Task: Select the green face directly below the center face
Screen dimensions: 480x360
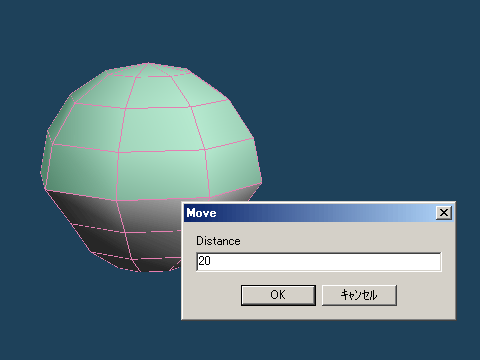Action: click(x=162, y=175)
